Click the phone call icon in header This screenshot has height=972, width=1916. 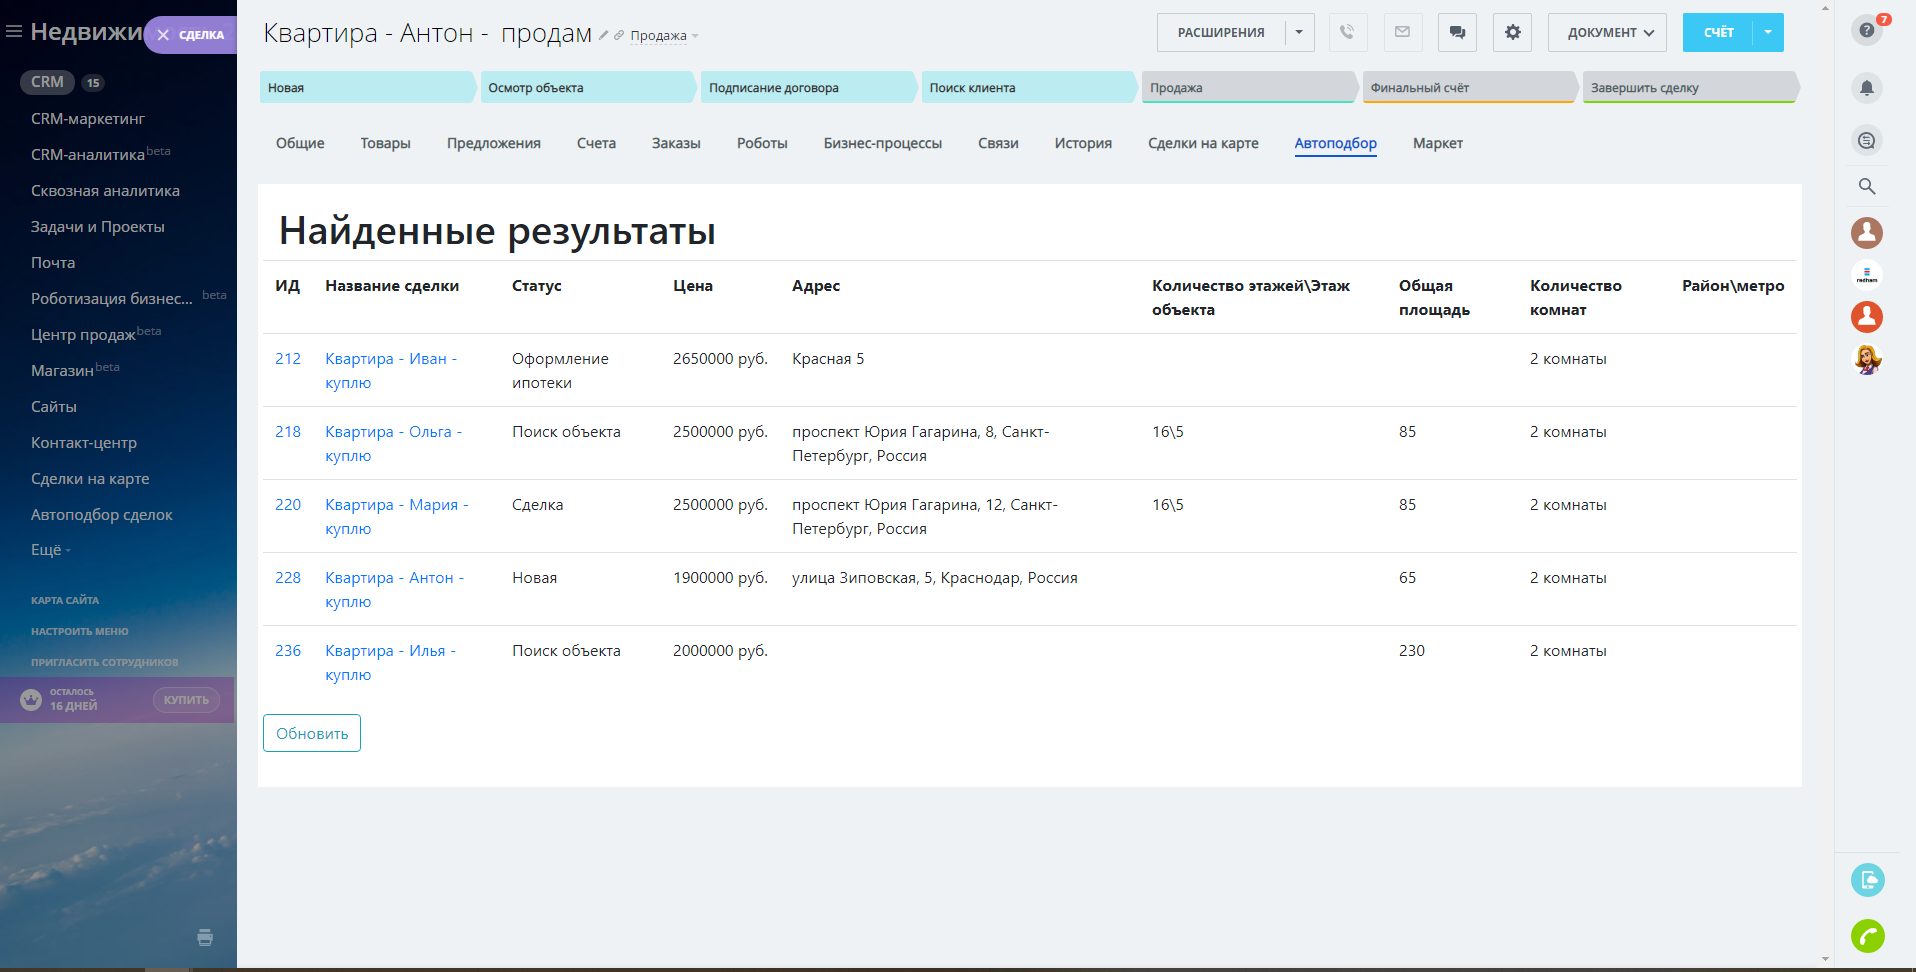pyautogui.click(x=1348, y=33)
